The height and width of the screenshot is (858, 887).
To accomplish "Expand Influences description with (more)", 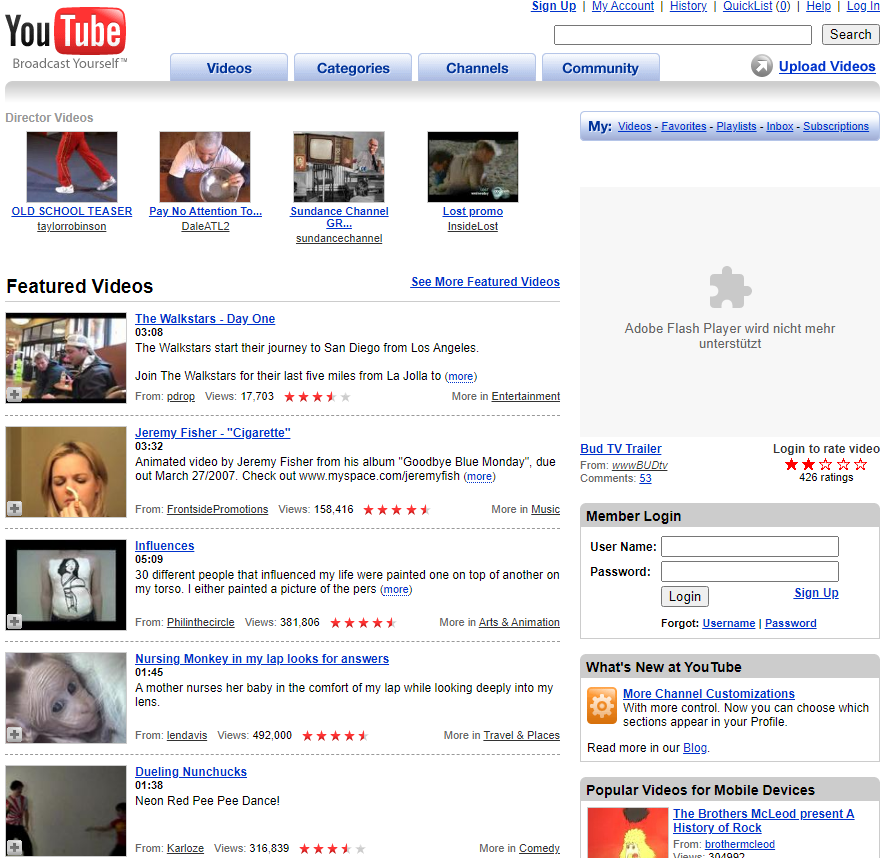I will click(396, 590).
